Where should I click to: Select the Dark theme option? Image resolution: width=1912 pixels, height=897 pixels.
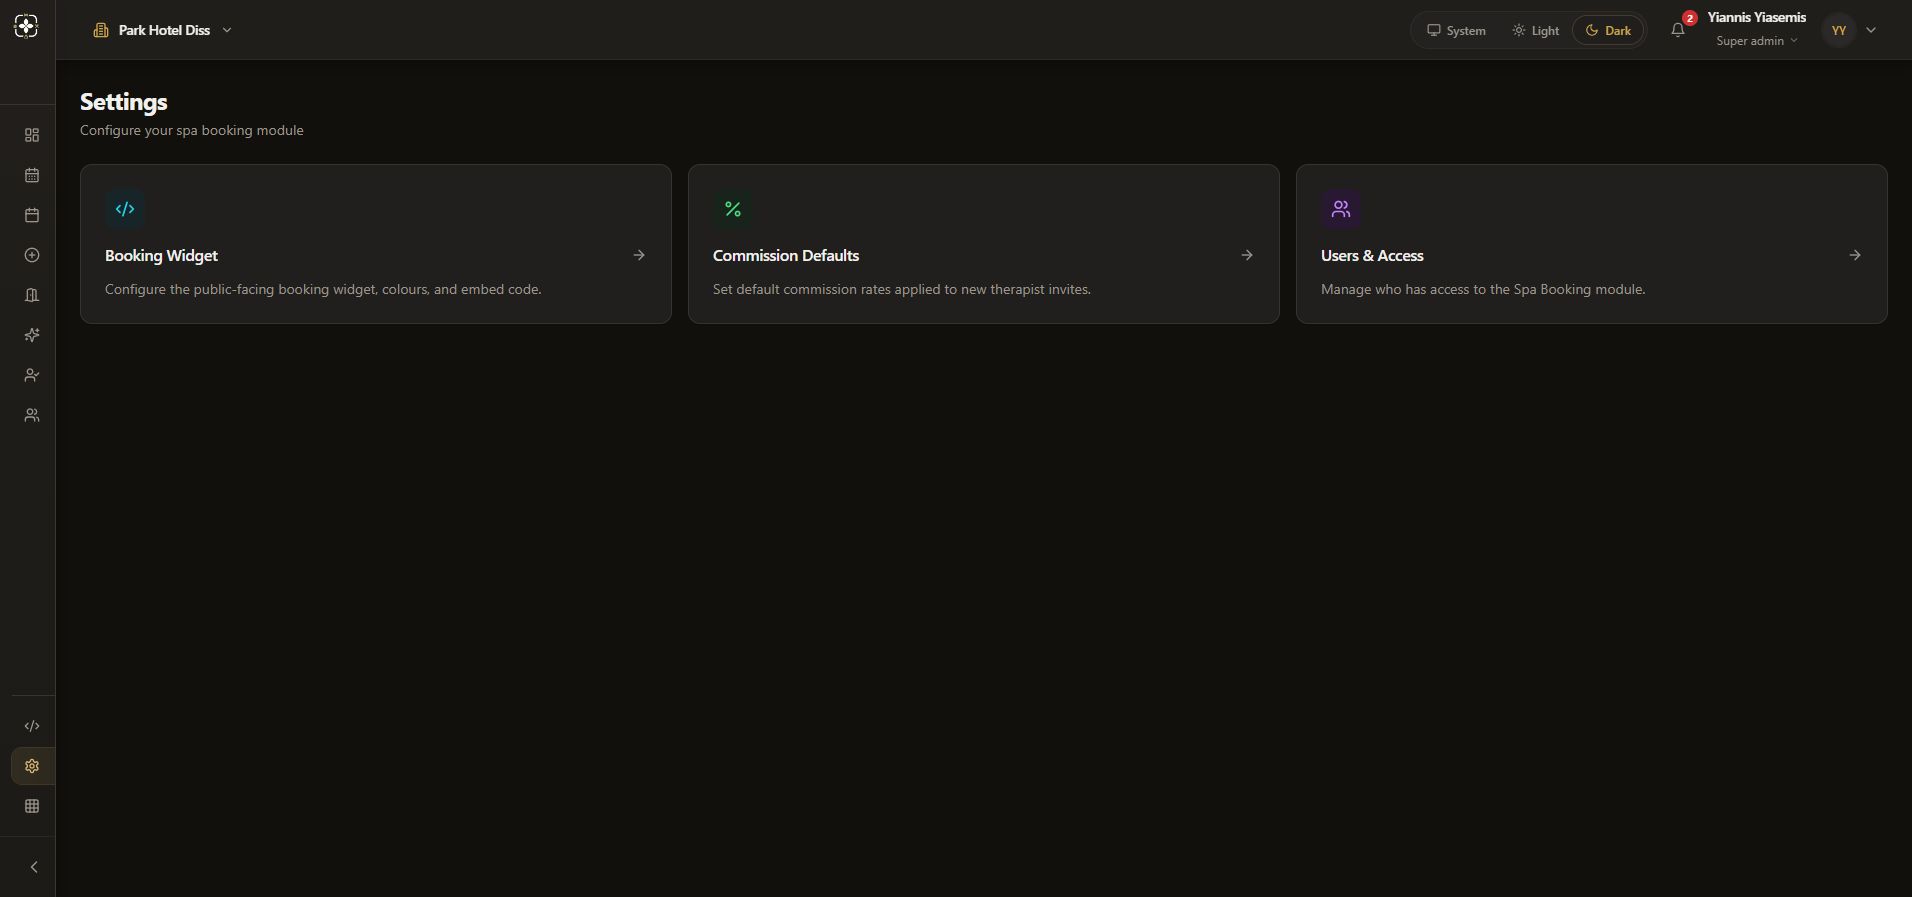pyautogui.click(x=1608, y=30)
